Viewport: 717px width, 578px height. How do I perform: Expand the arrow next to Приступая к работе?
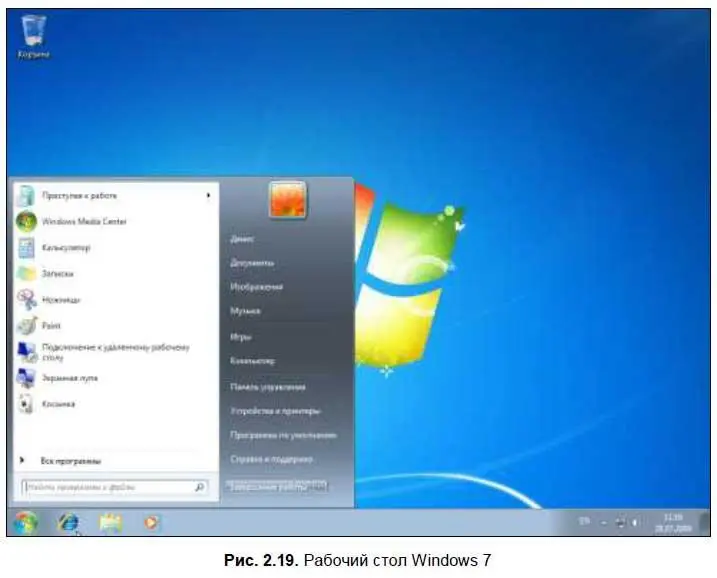[208, 196]
